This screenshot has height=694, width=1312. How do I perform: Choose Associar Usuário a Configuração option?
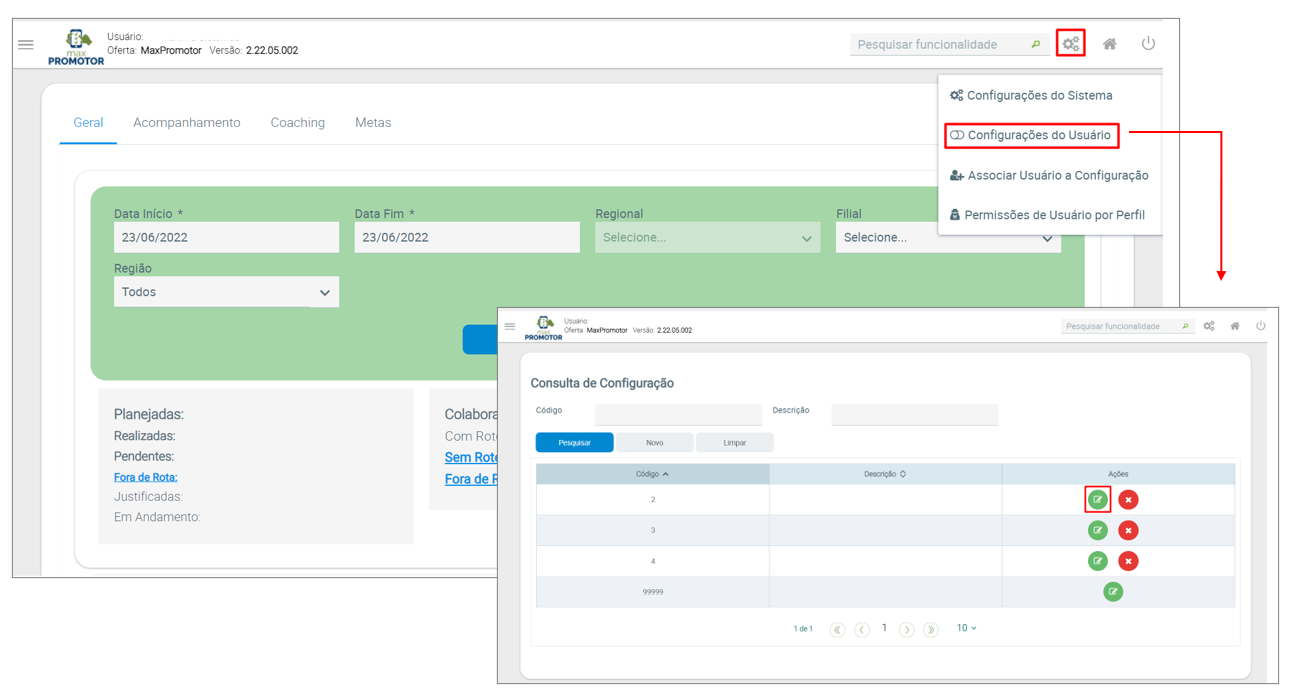(x=1049, y=175)
